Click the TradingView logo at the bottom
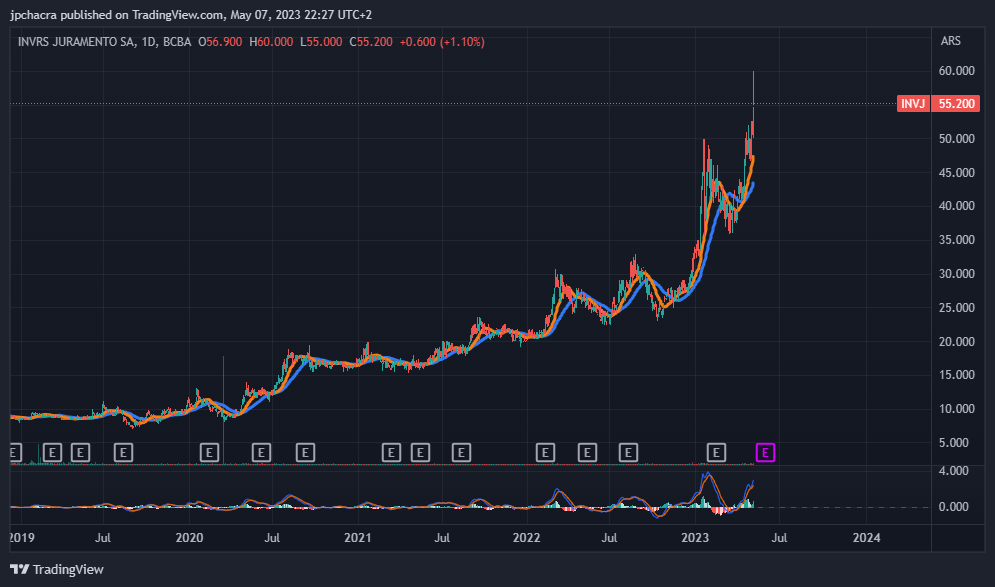The height and width of the screenshot is (587, 995). pos(57,569)
